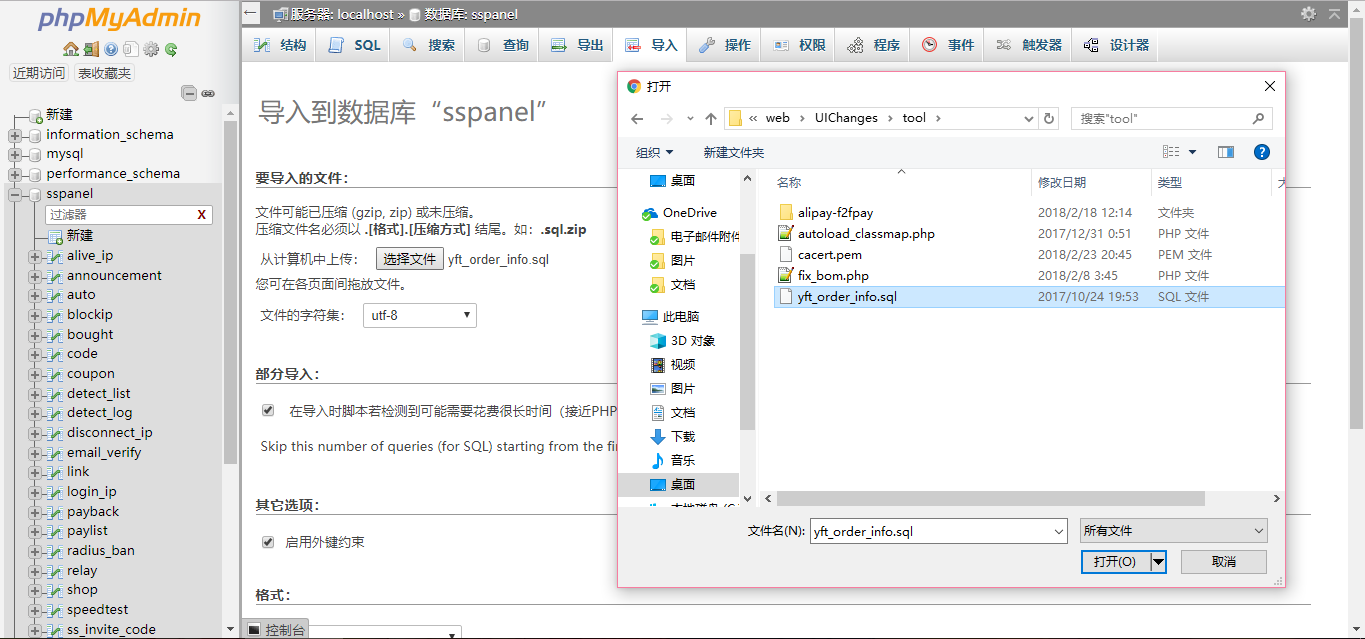Switch to the 操作 operations tab
1365x639 pixels.
725,45
